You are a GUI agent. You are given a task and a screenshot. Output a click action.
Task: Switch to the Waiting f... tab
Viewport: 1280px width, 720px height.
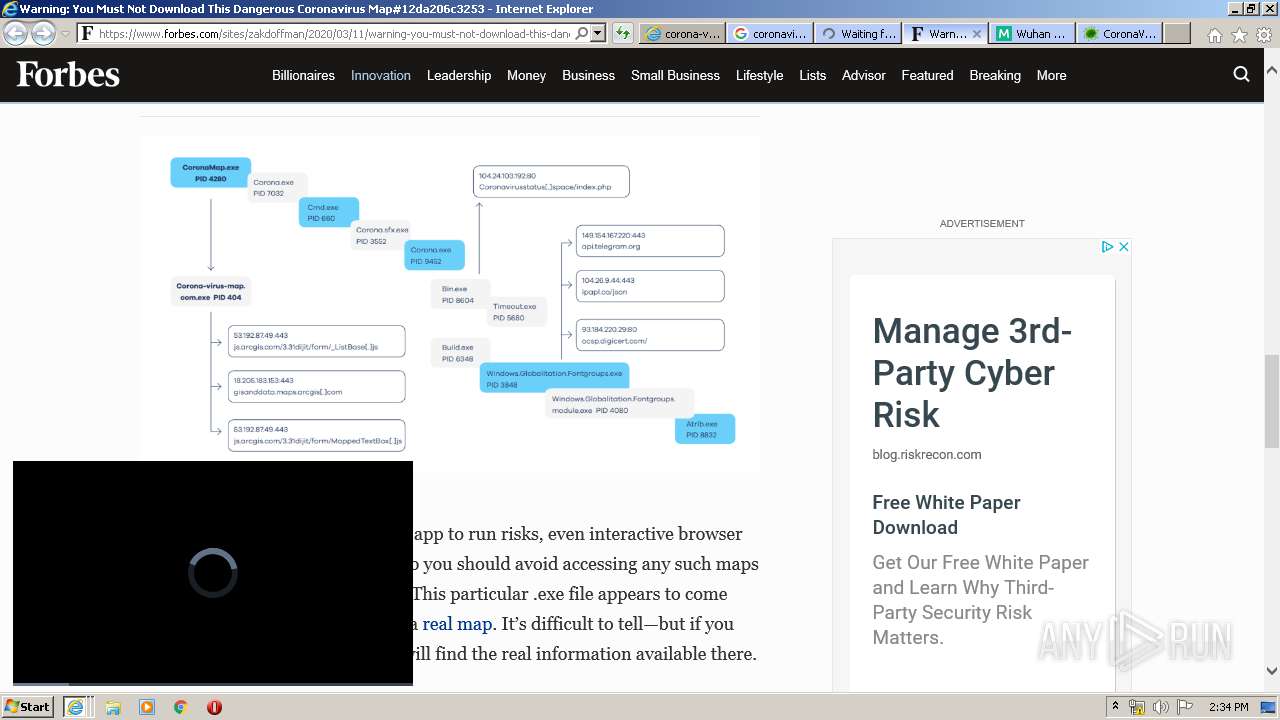click(x=857, y=33)
